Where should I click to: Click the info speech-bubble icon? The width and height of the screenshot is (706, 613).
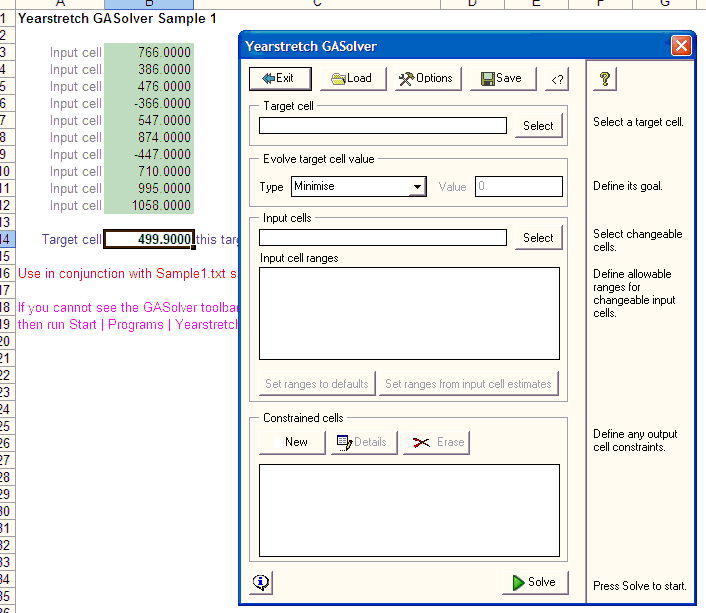click(x=261, y=582)
